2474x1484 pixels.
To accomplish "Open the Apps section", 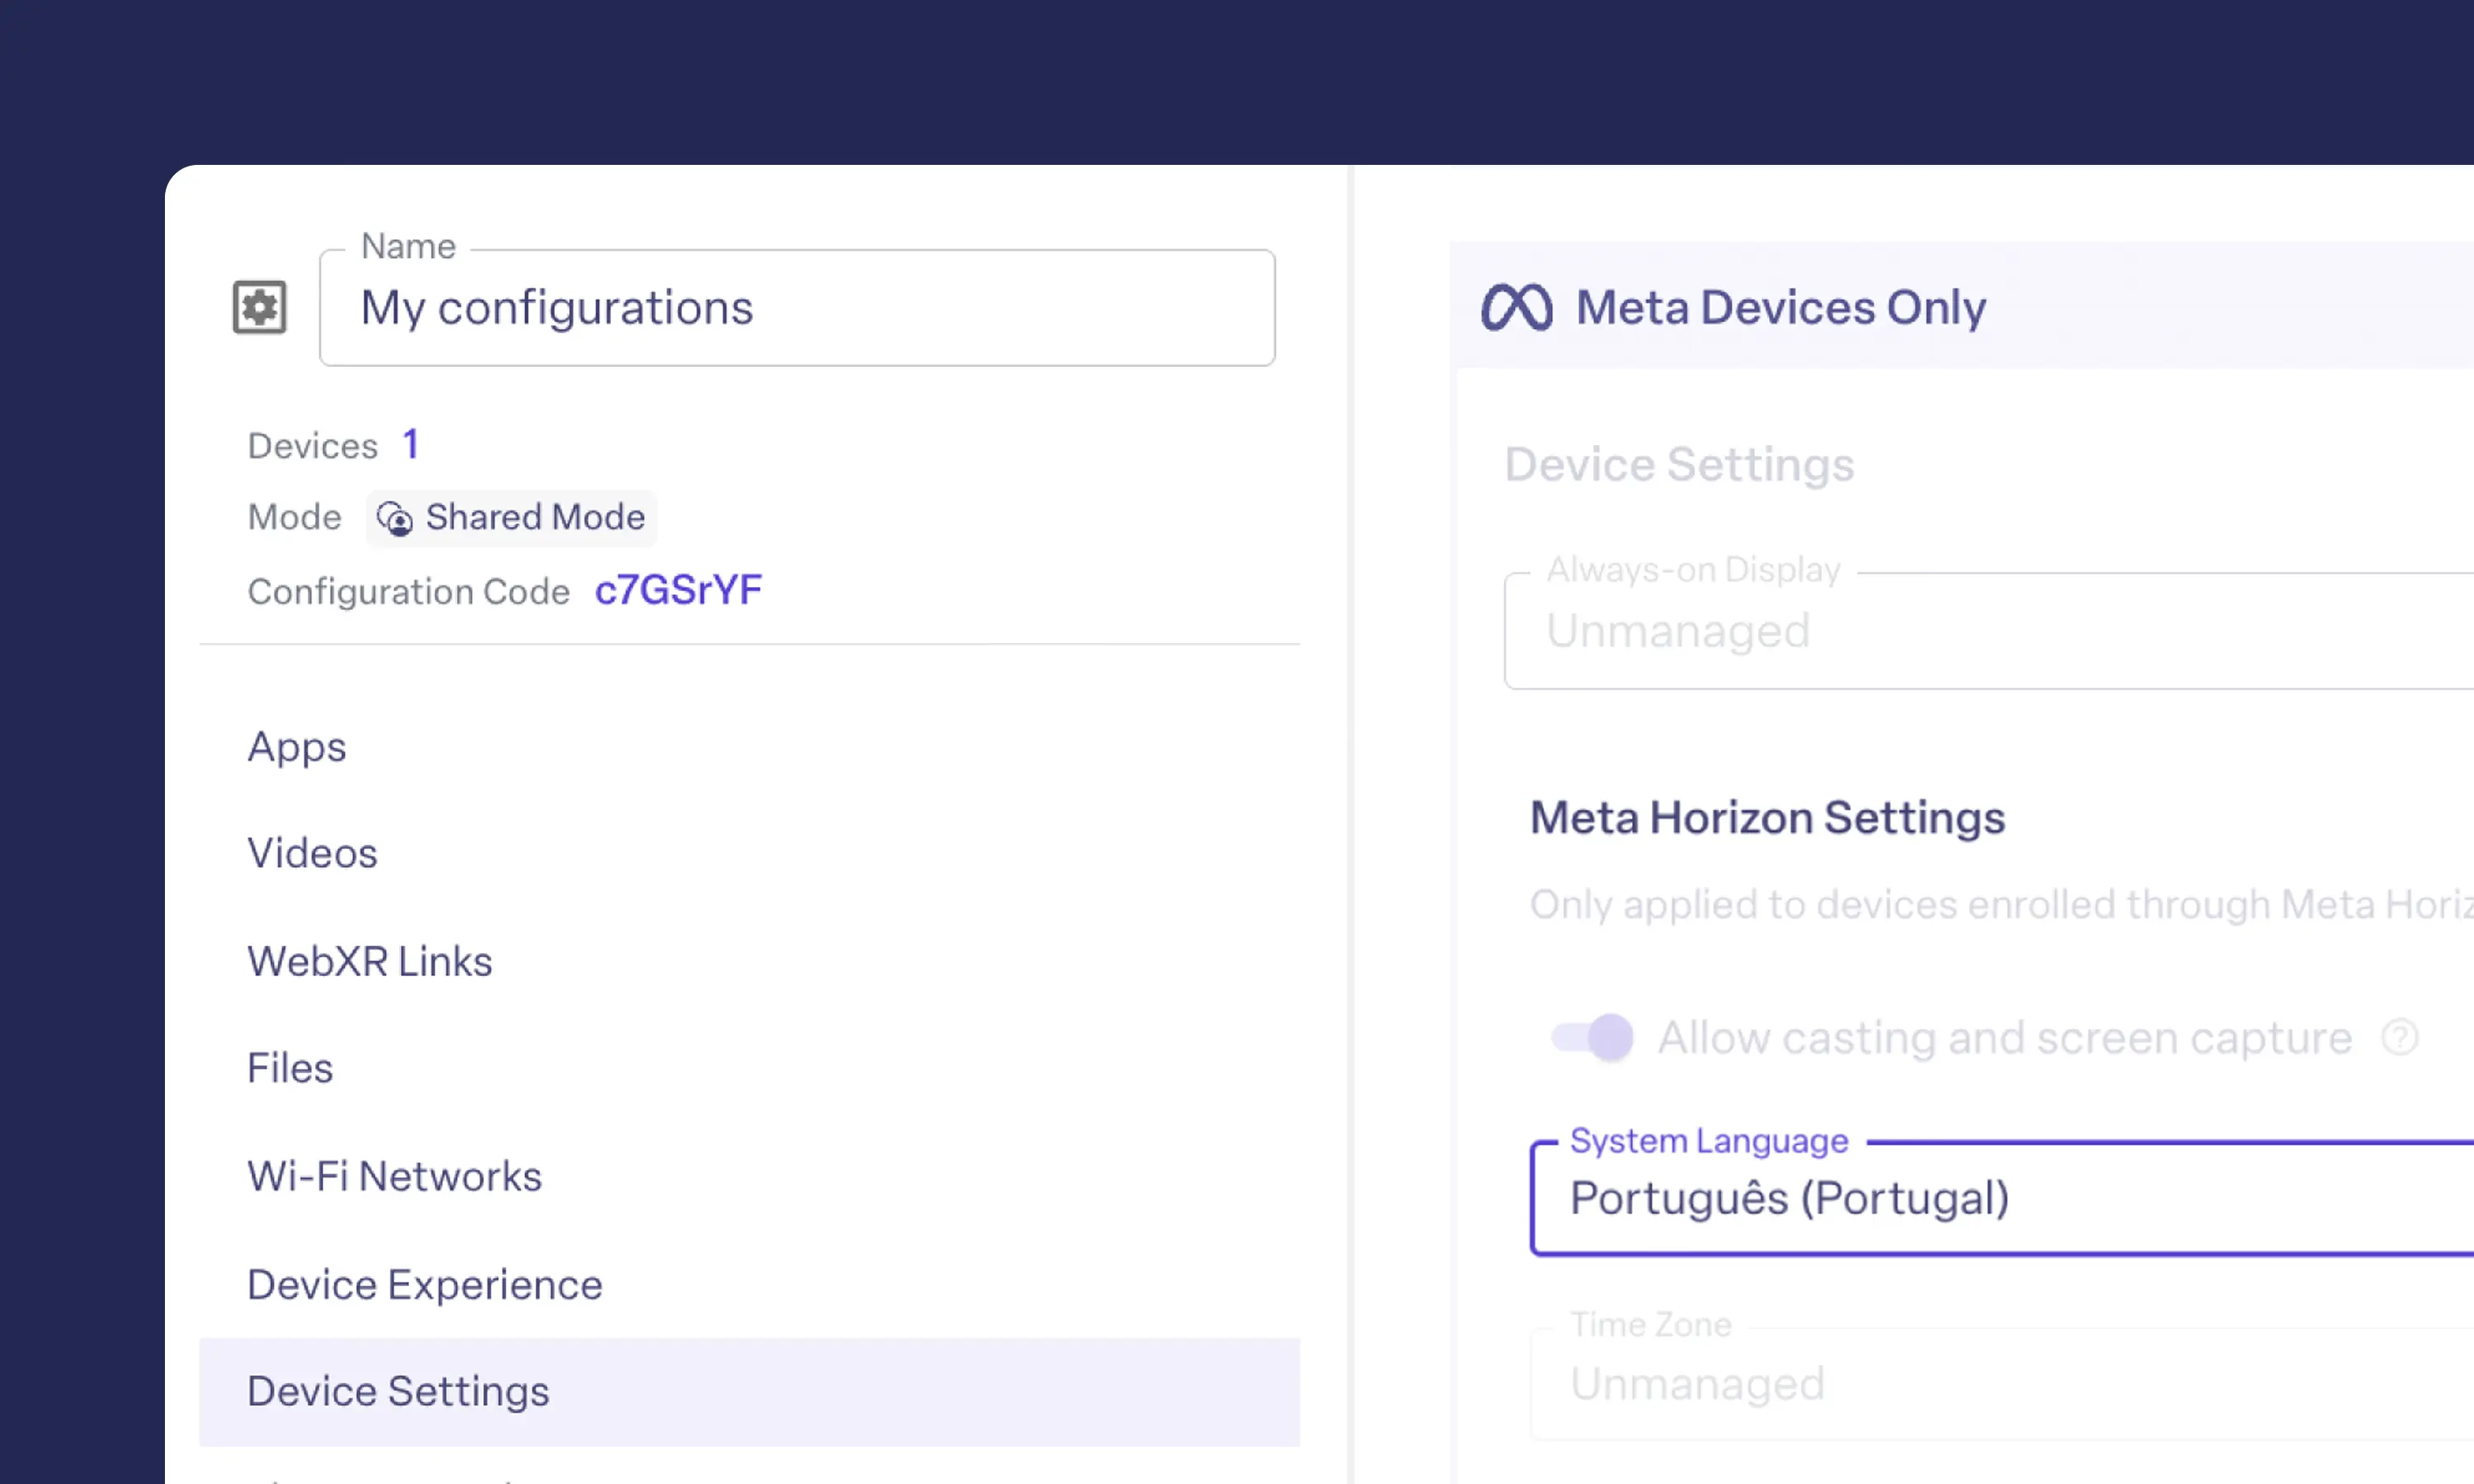I will click(749, 747).
